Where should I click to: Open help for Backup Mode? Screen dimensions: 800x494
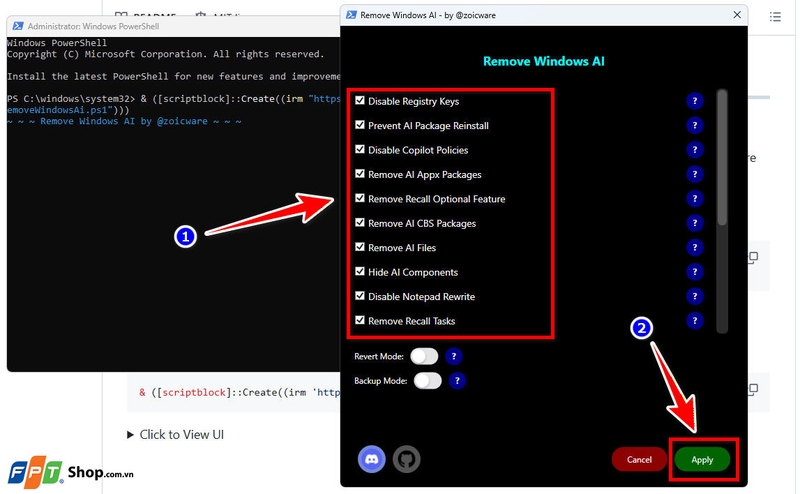coord(457,381)
